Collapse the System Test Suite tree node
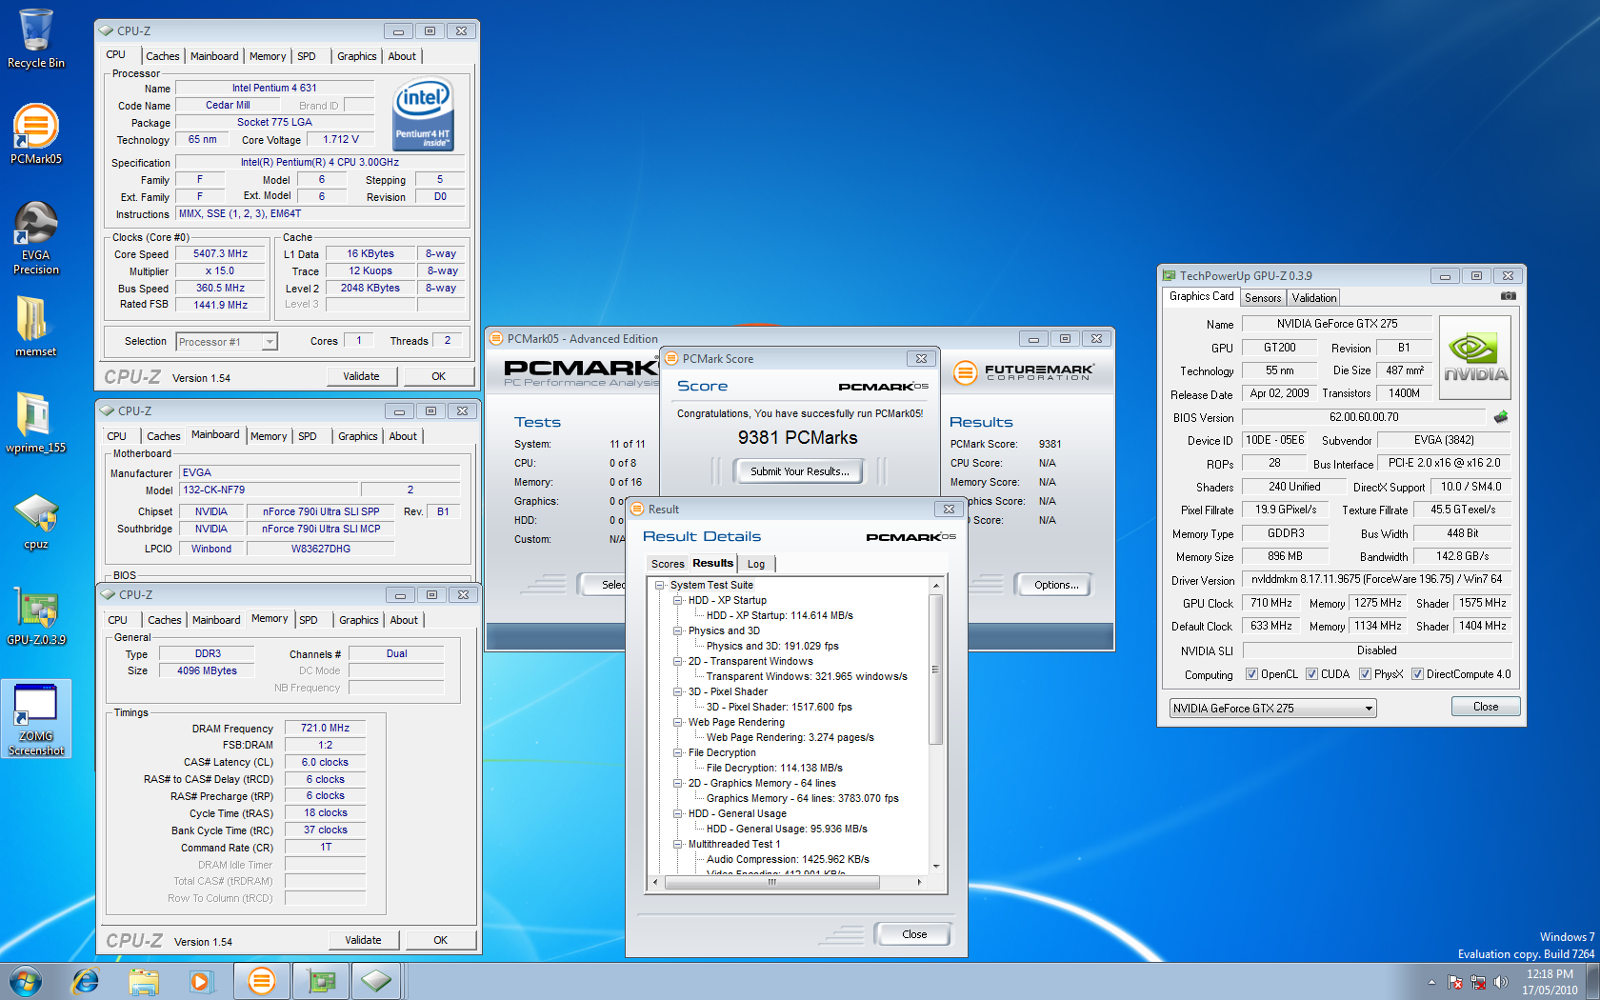Screen dimensions: 1600x1000 (660, 585)
